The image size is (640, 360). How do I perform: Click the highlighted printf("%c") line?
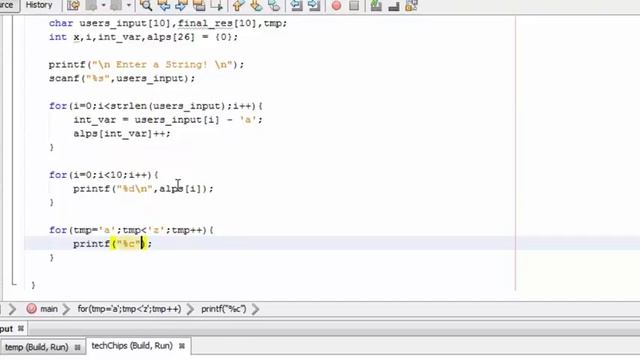coord(112,244)
